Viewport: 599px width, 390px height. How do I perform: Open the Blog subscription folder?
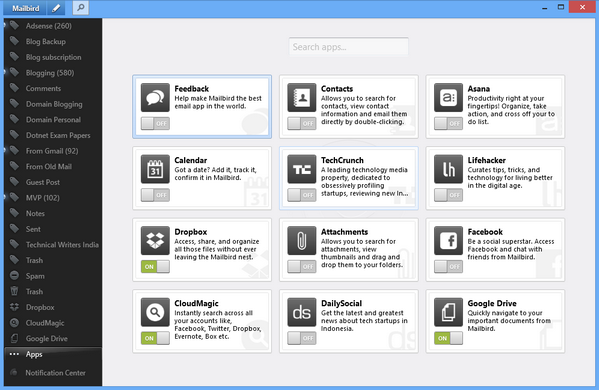coord(53,57)
